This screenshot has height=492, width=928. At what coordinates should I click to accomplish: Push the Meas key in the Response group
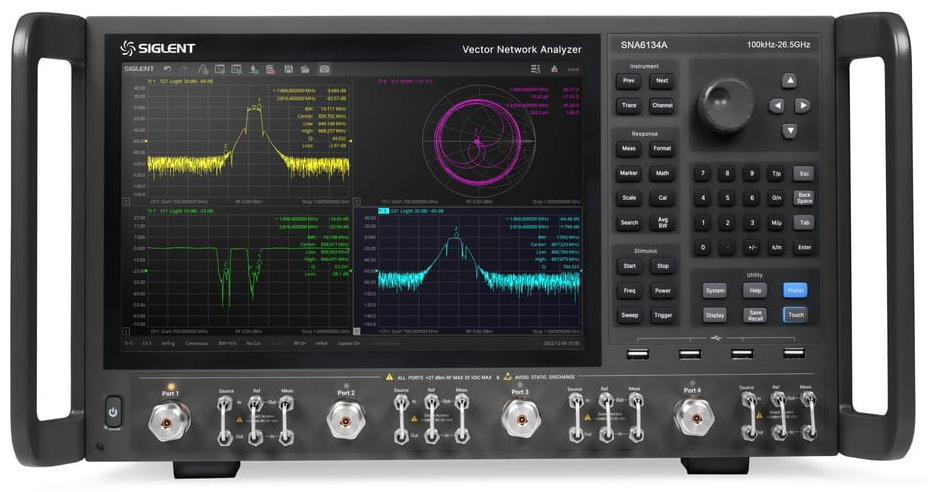coord(629,149)
